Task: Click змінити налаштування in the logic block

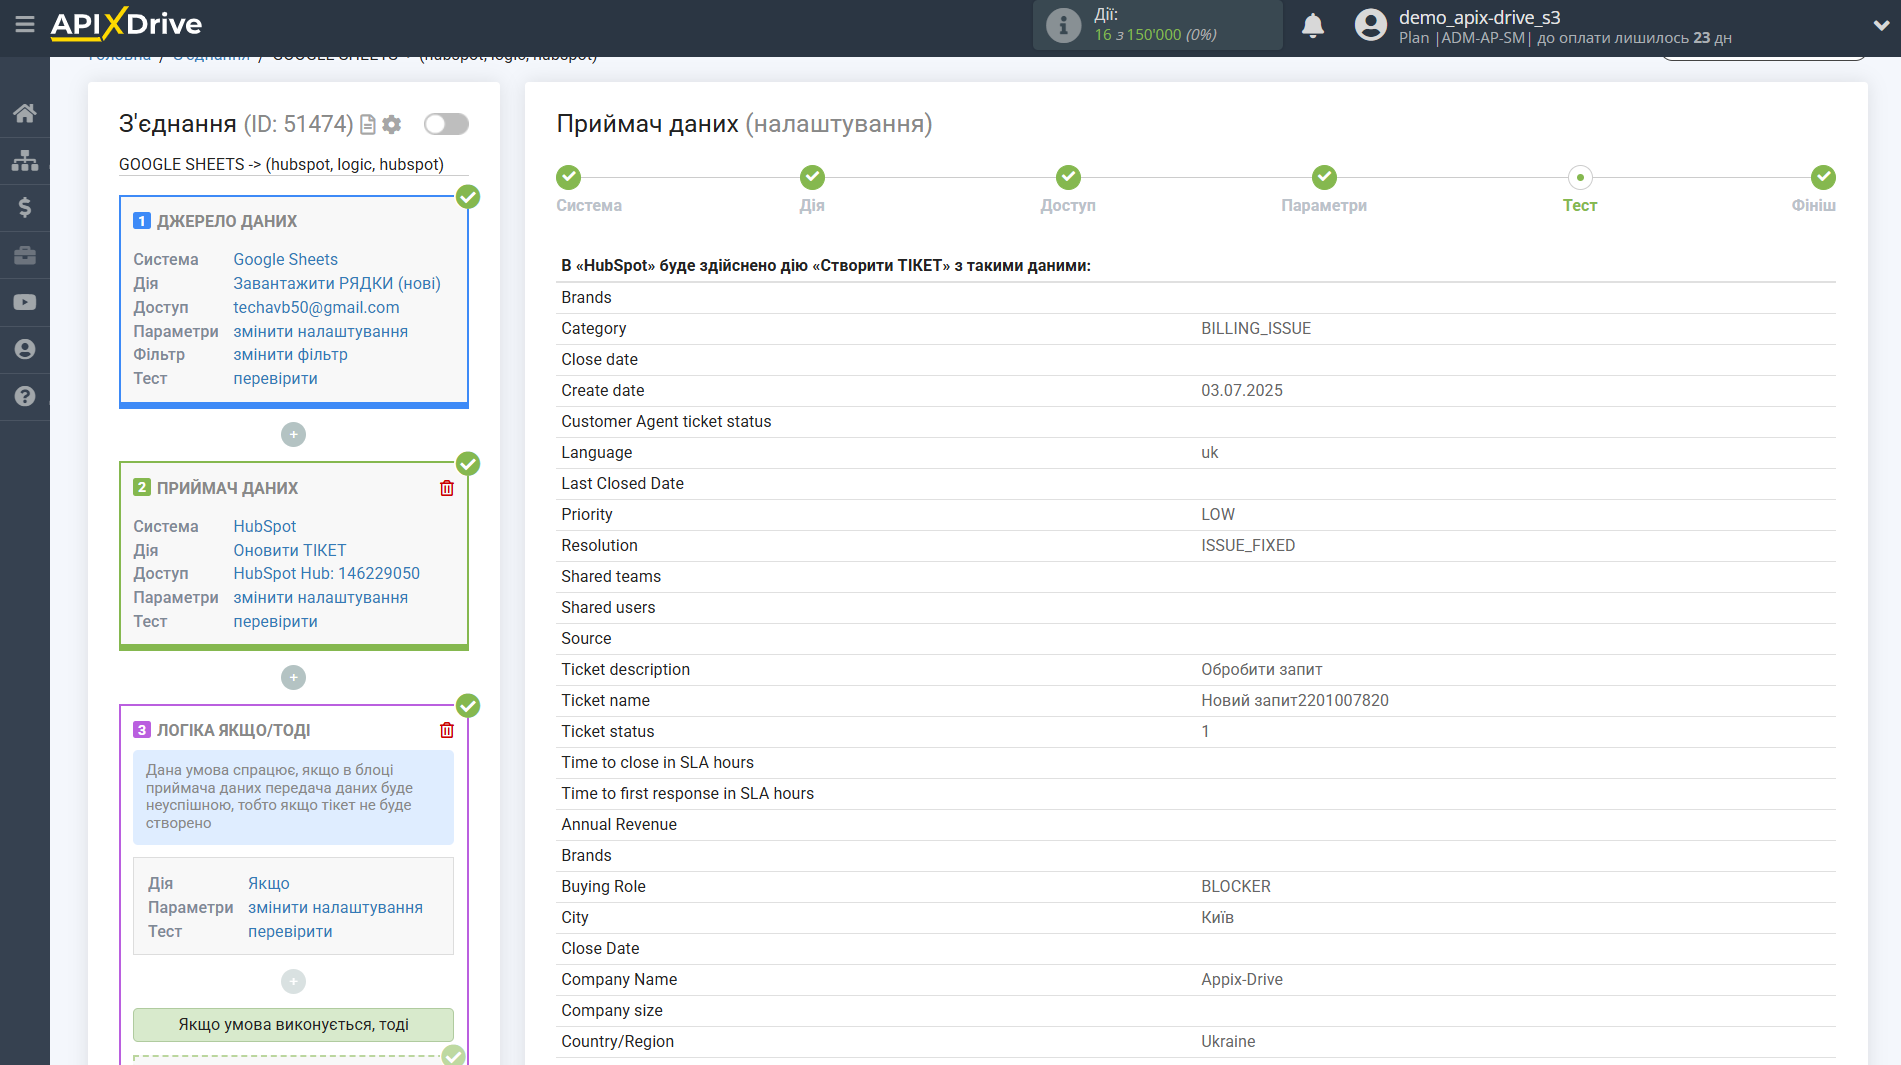Action: (335, 907)
